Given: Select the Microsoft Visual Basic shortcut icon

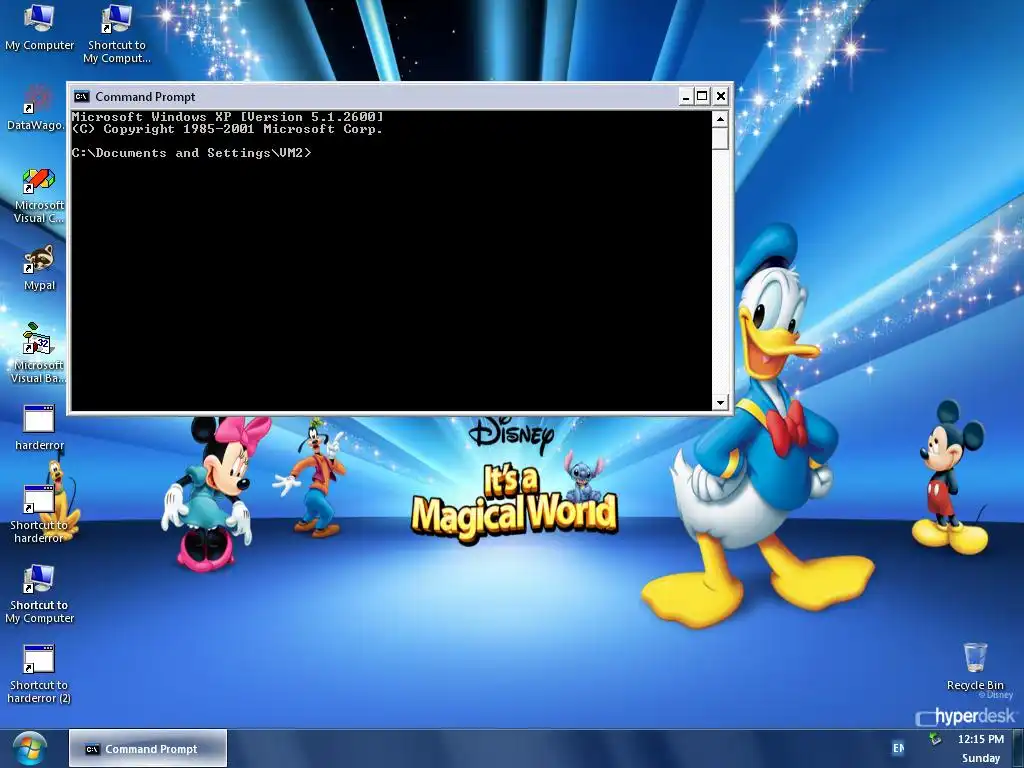Looking at the screenshot, I should click(38, 353).
